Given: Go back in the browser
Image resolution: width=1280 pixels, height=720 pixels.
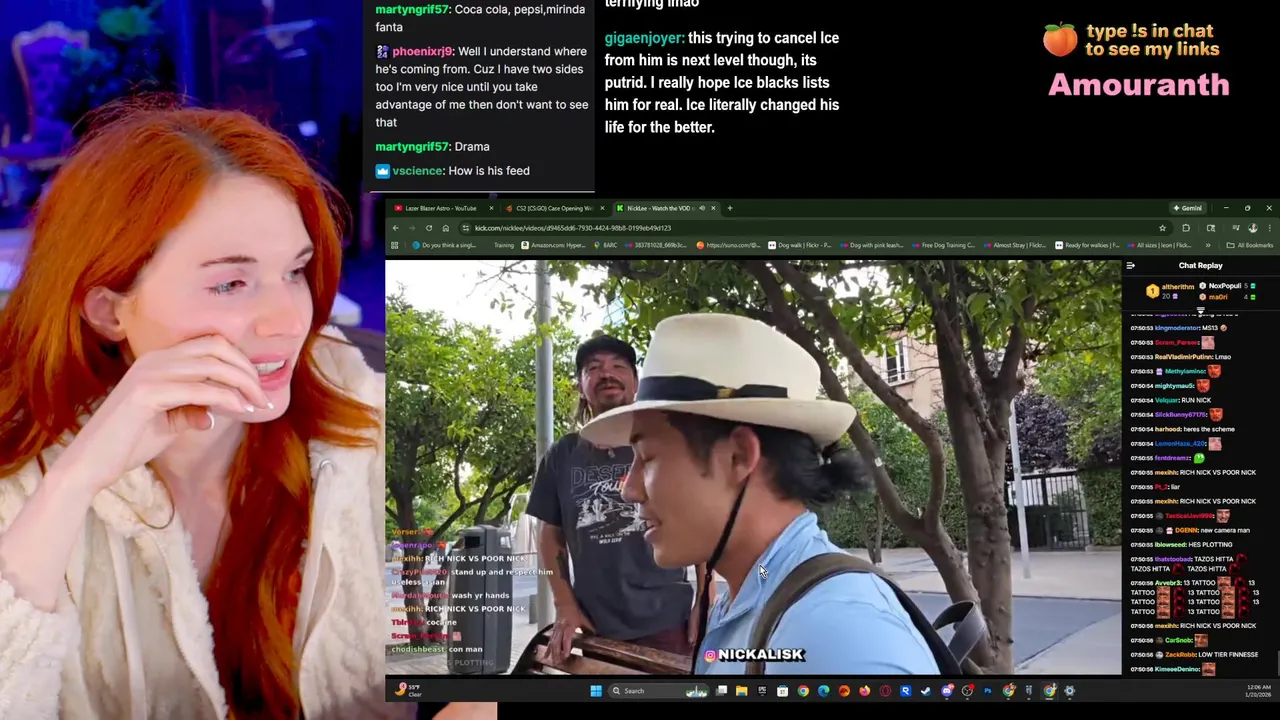Looking at the screenshot, I should tap(396, 228).
